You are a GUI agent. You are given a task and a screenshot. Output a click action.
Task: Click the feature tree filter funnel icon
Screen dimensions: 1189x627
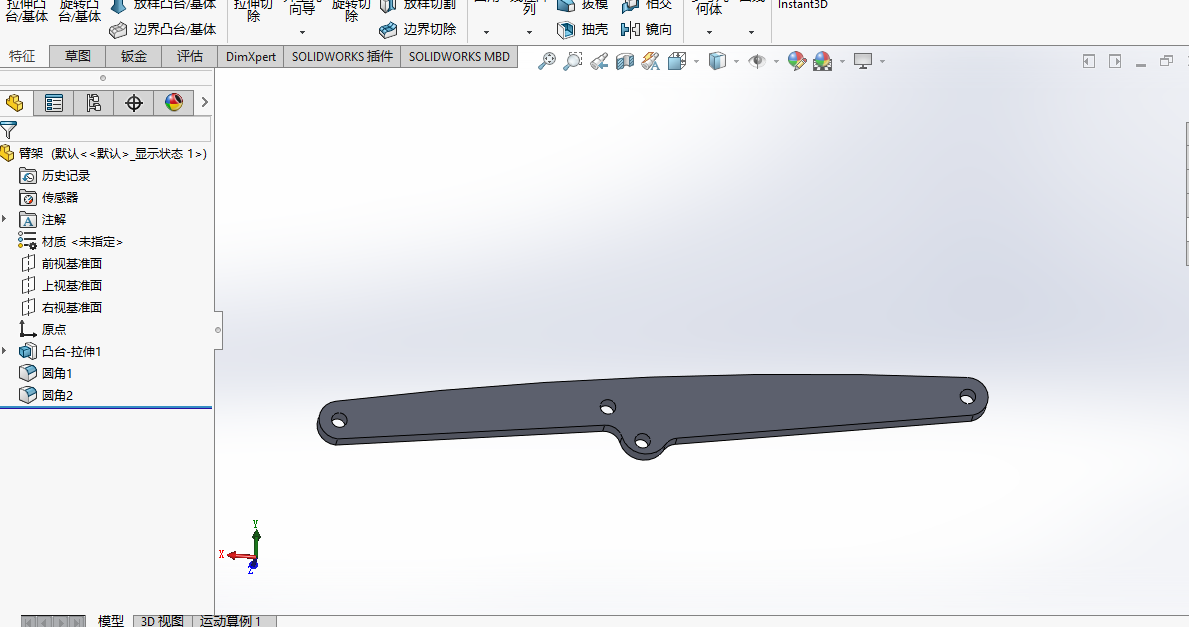coord(9,129)
